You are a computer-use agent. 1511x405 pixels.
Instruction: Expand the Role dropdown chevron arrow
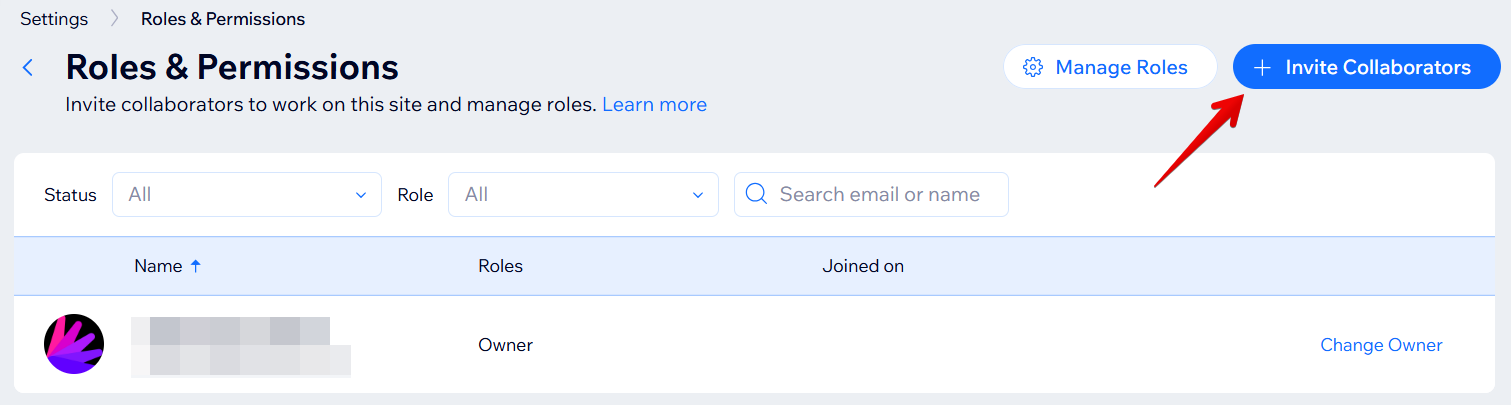[x=698, y=195]
